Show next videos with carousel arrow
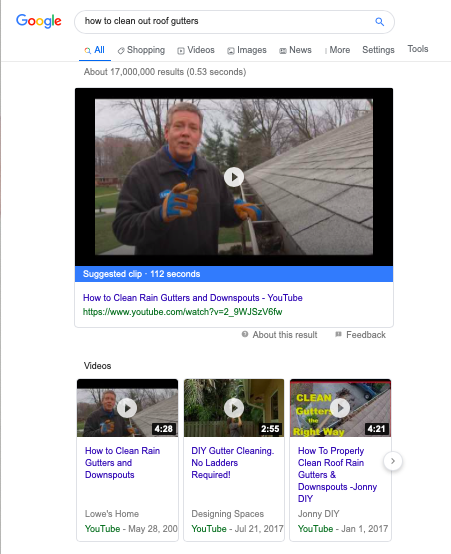The width and height of the screenshot is (451, 554). click(x=393, y=461)
